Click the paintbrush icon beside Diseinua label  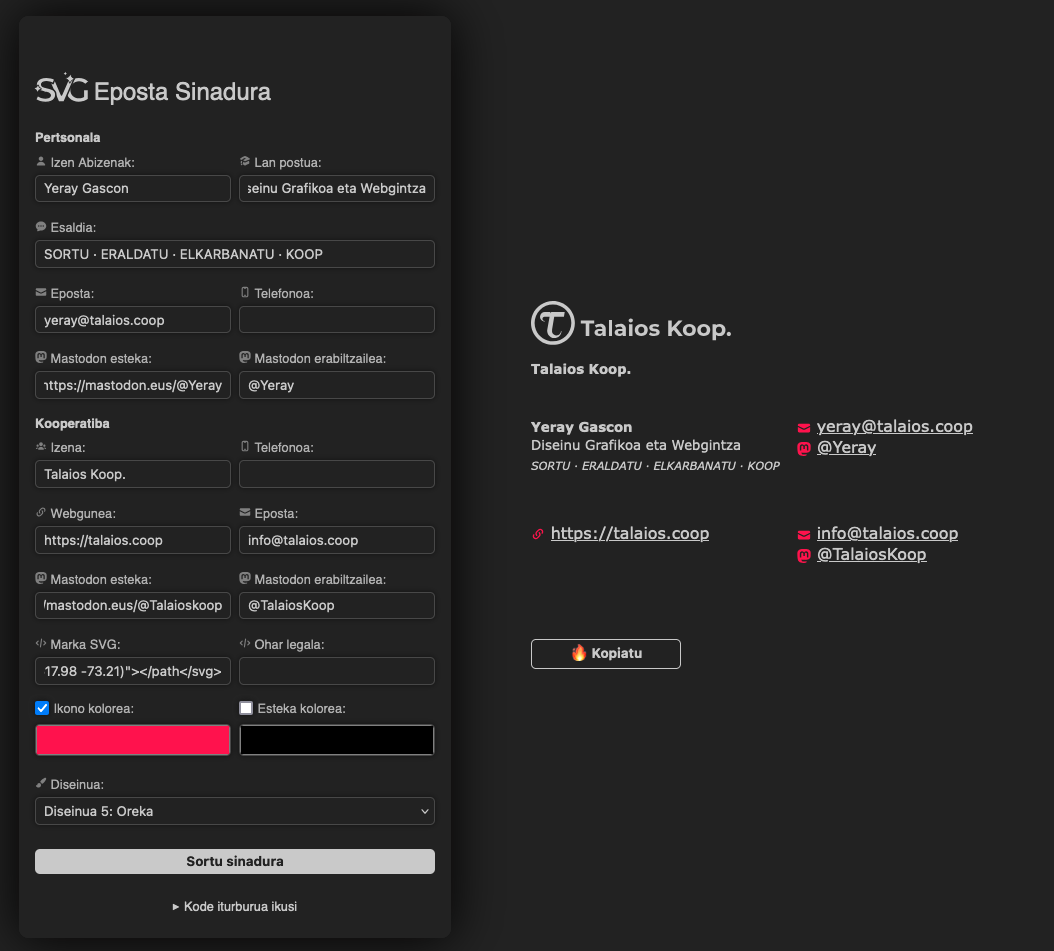(x=41, y=785)
